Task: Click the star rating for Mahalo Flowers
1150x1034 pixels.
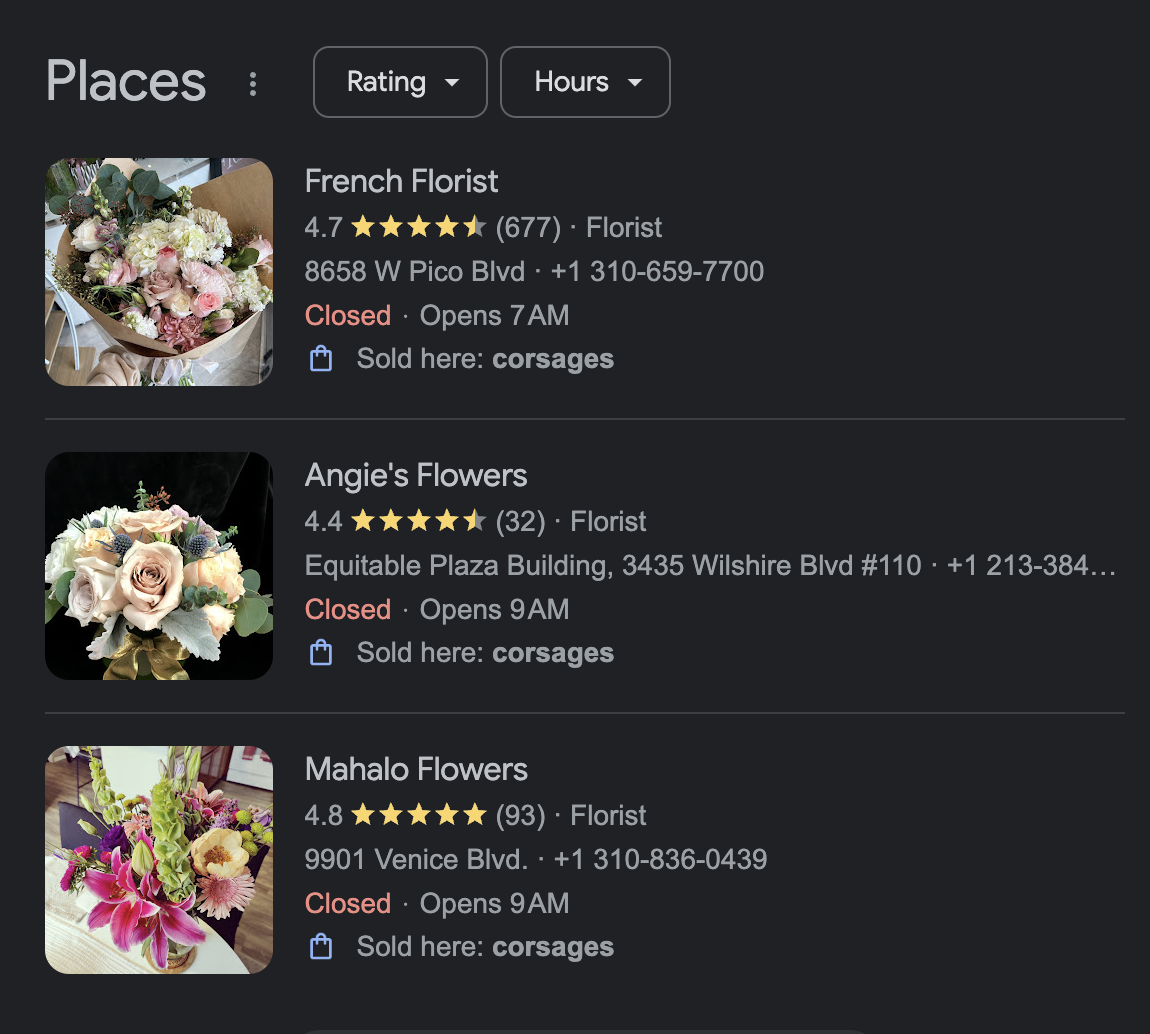Action: (418, 815)
